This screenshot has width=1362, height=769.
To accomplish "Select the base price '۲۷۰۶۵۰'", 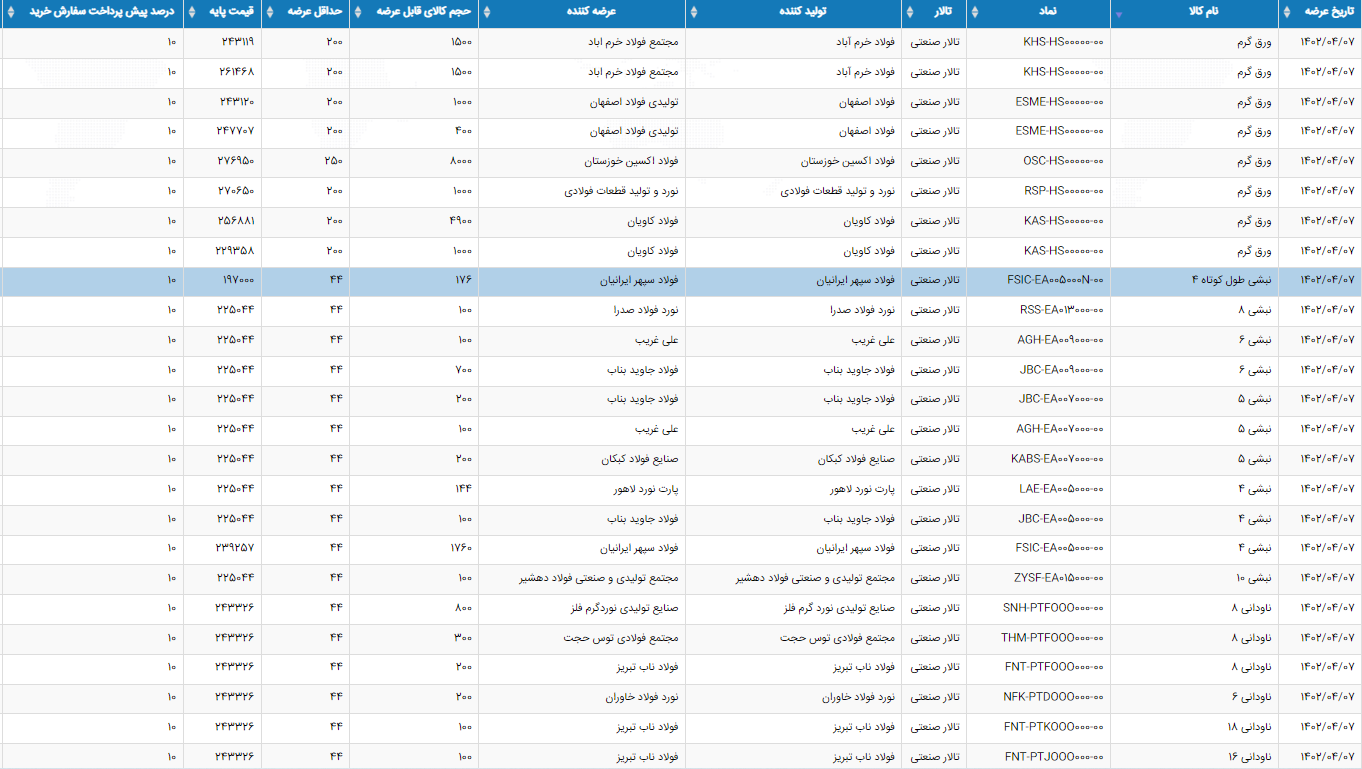I will (235, 191).
